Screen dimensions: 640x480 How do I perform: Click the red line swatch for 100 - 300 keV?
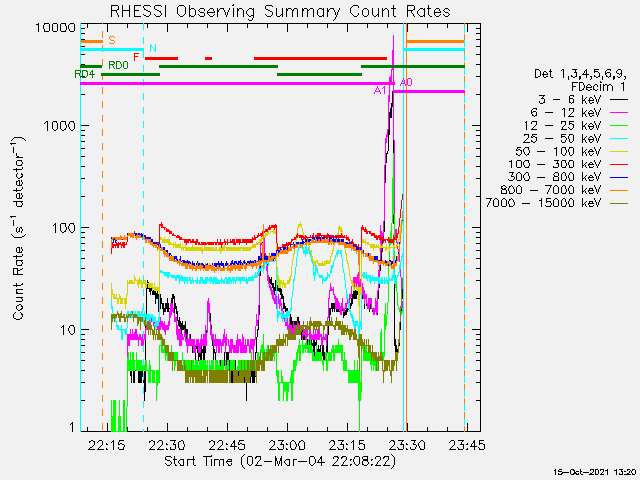click(x=619, y=164)
